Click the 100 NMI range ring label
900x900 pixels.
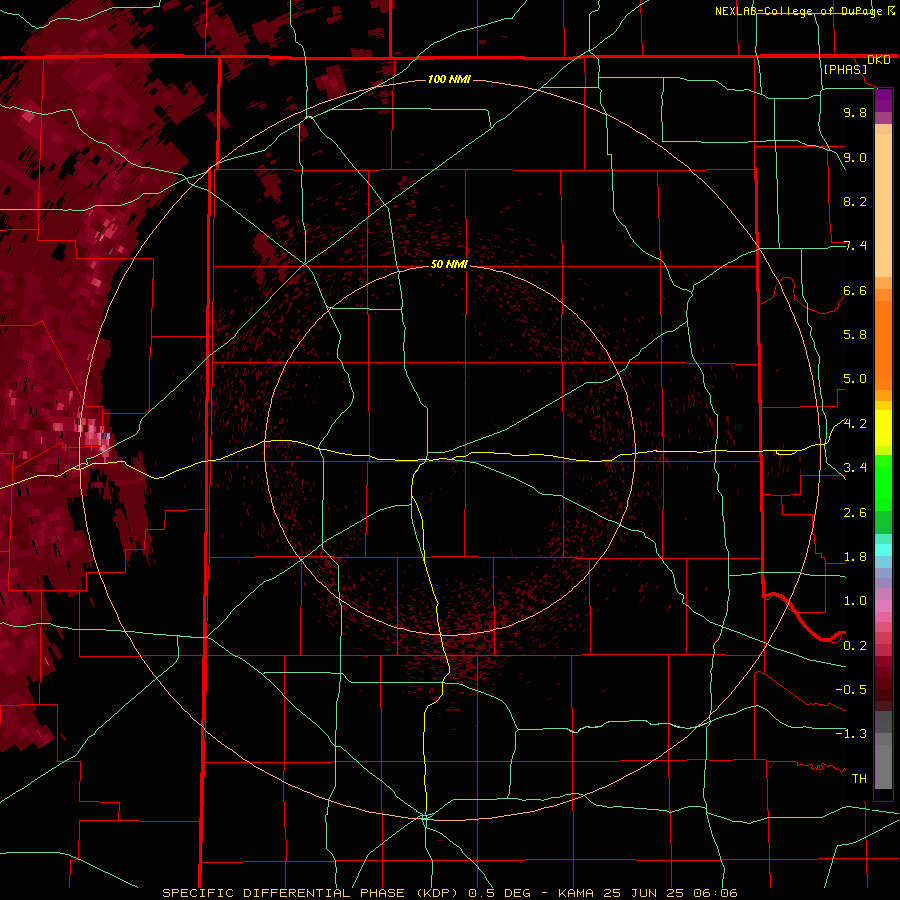[x=449, y=79]
